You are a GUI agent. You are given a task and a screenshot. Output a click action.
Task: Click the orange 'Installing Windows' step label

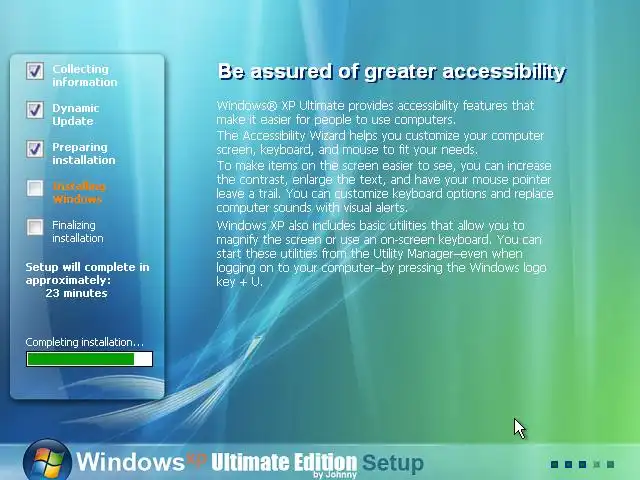click(79, 193)
